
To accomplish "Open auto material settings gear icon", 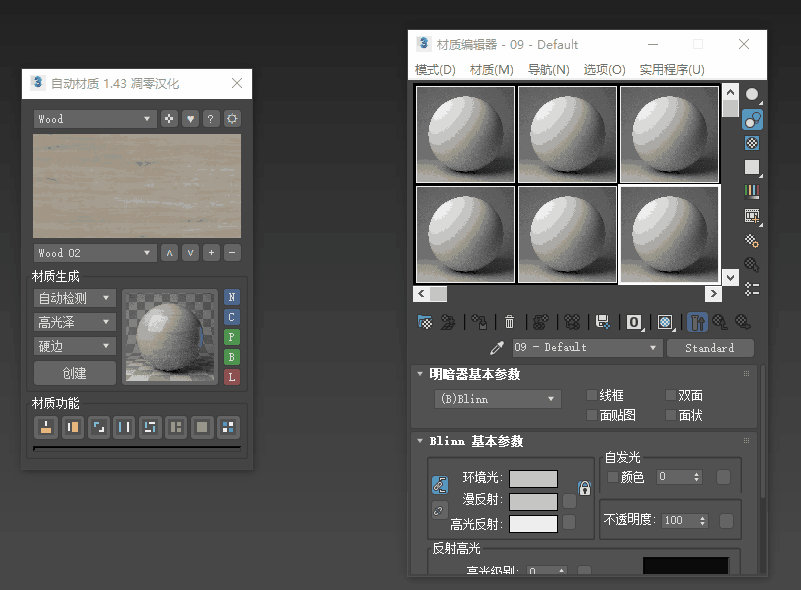I will coord(232,119).
